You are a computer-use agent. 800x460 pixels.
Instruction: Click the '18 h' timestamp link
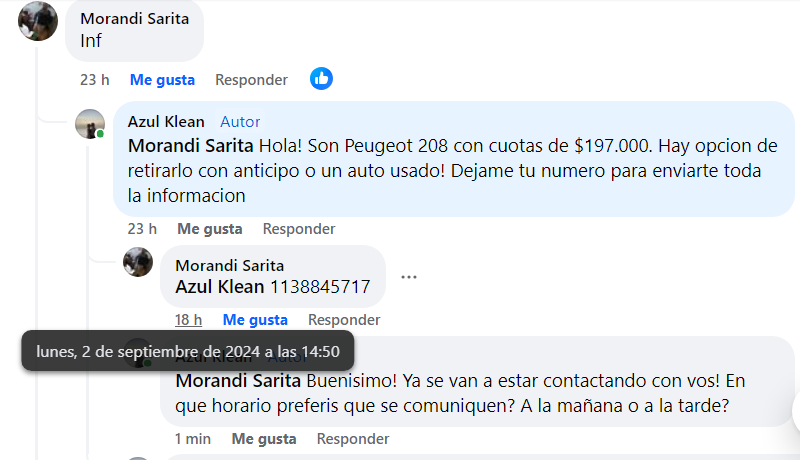pyautogui.click(x=188, y=320)
